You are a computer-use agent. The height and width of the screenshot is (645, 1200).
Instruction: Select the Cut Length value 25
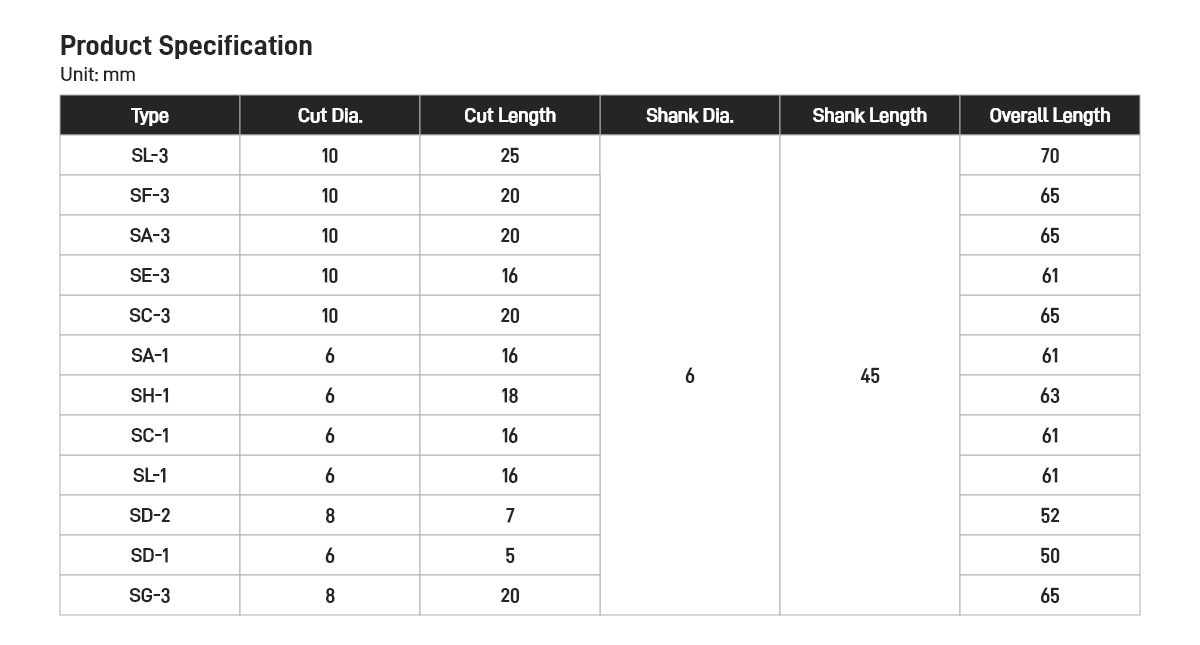(510, 155)
